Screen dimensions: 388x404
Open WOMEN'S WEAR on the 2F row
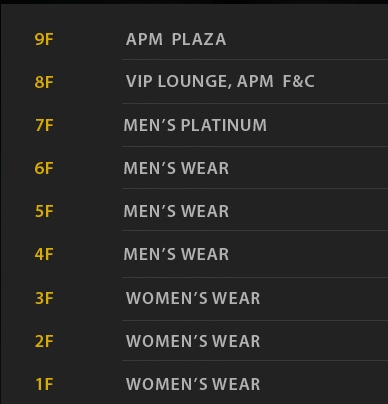[x=193, y=341]
